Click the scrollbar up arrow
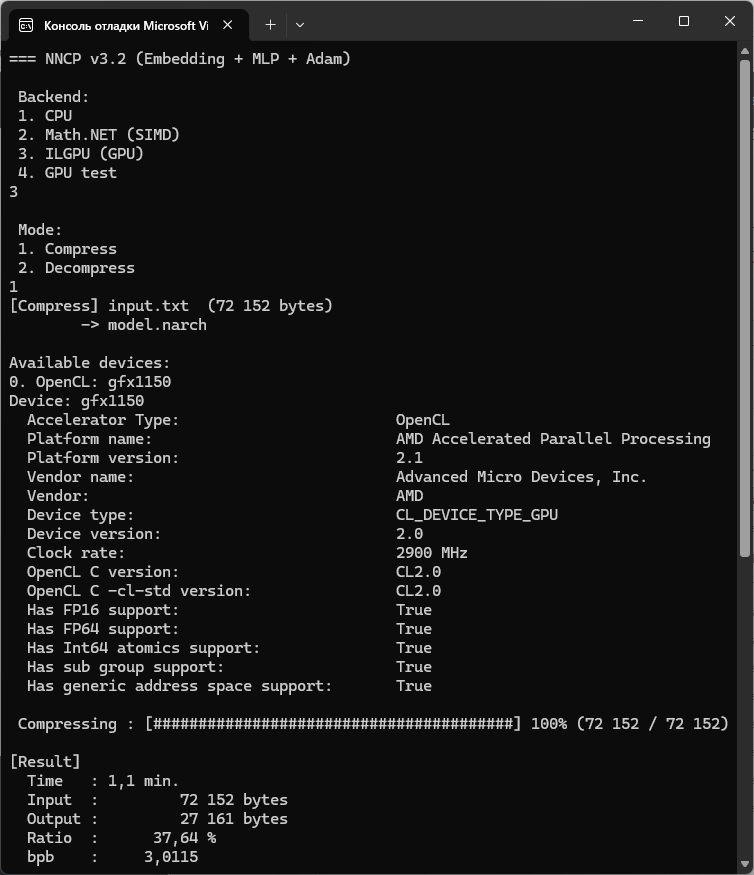 (x=745, y=51)
